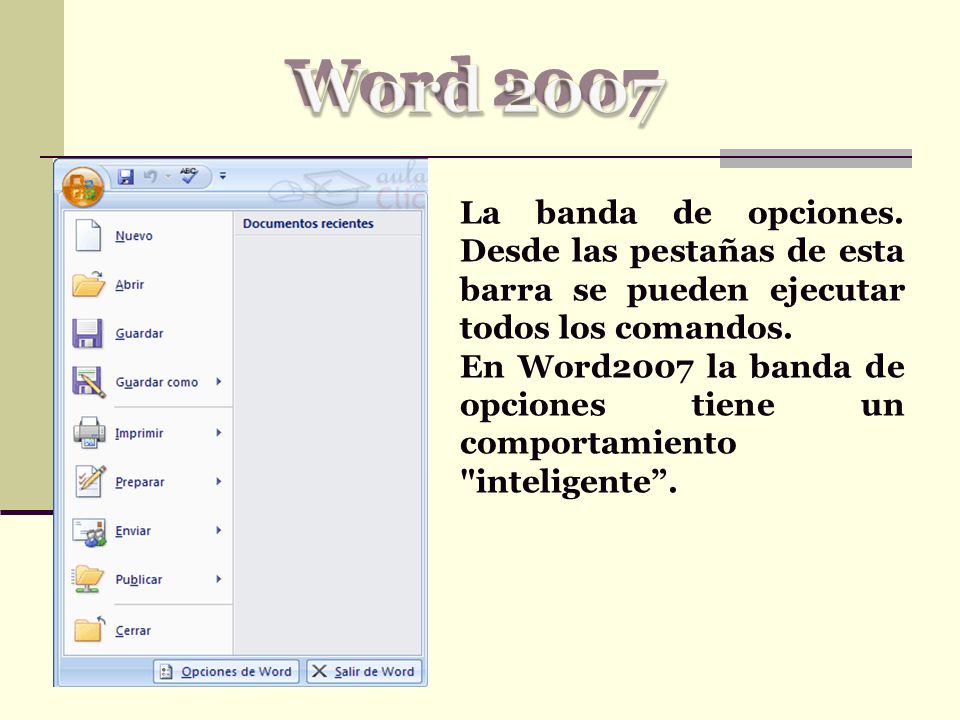
Task: Click the folder icon beside Cerrar
Action: click(x=89, y=629)
